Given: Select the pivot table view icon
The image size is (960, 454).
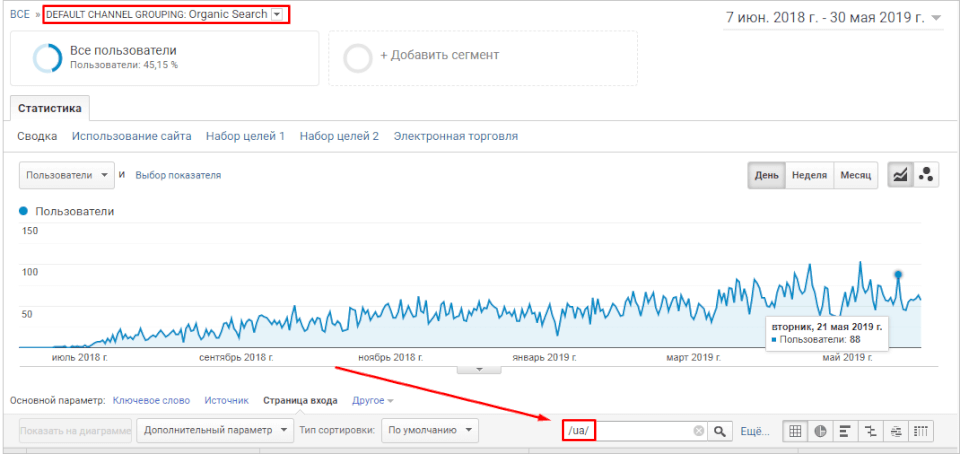Looking at the screenshot, I should coord(922,431).
